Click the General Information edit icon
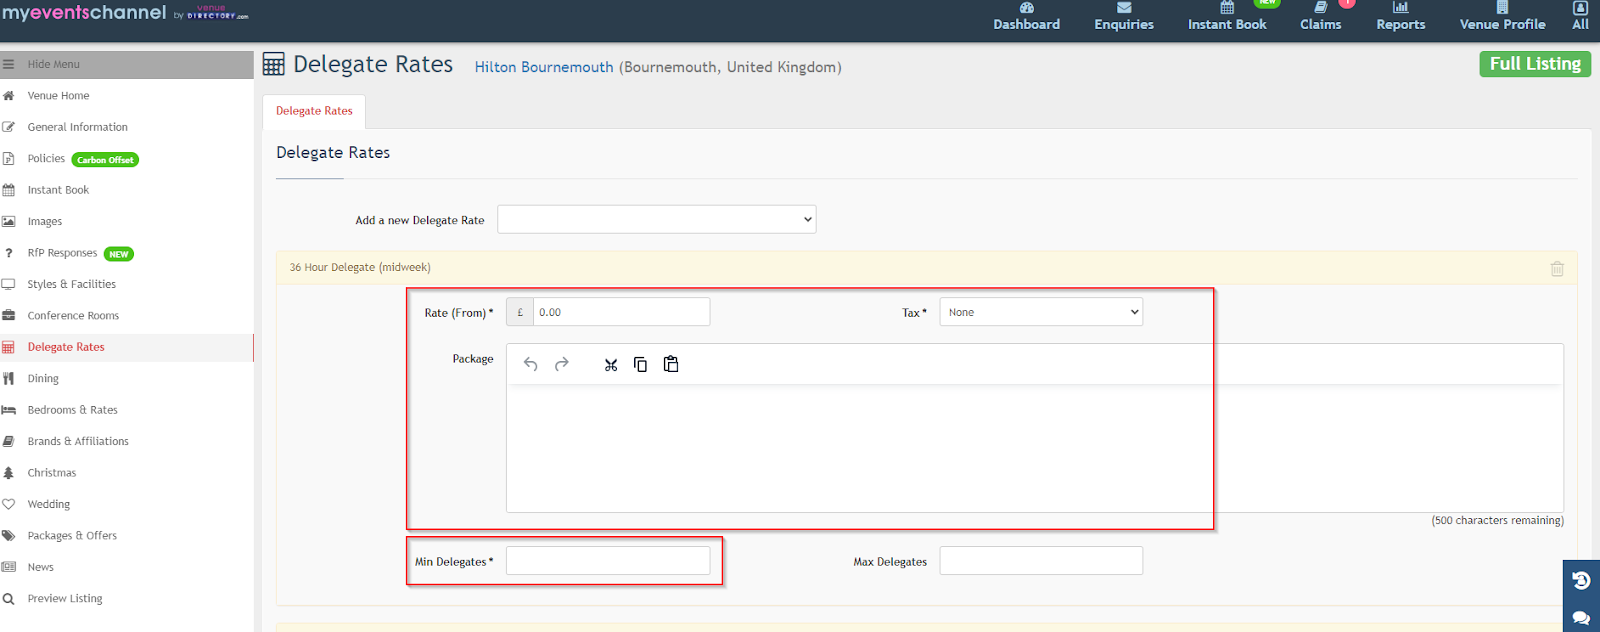 pyautogui.click(x=8, y=127)
